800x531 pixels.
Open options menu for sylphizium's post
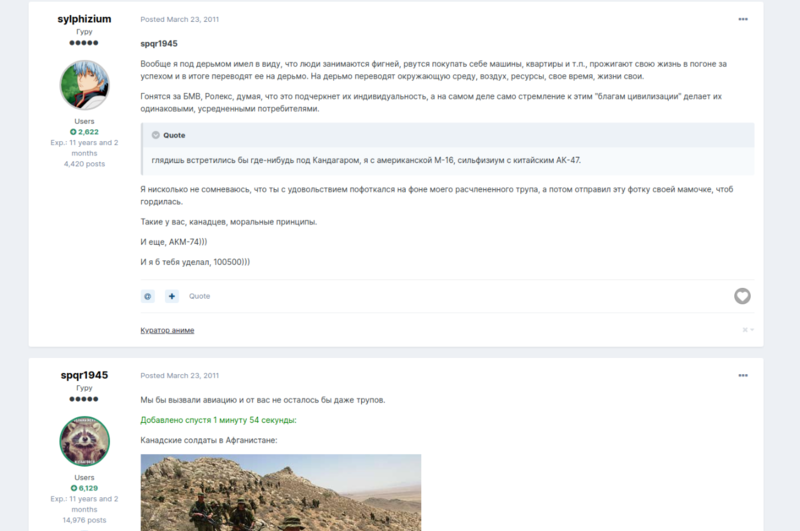(743, 19)
